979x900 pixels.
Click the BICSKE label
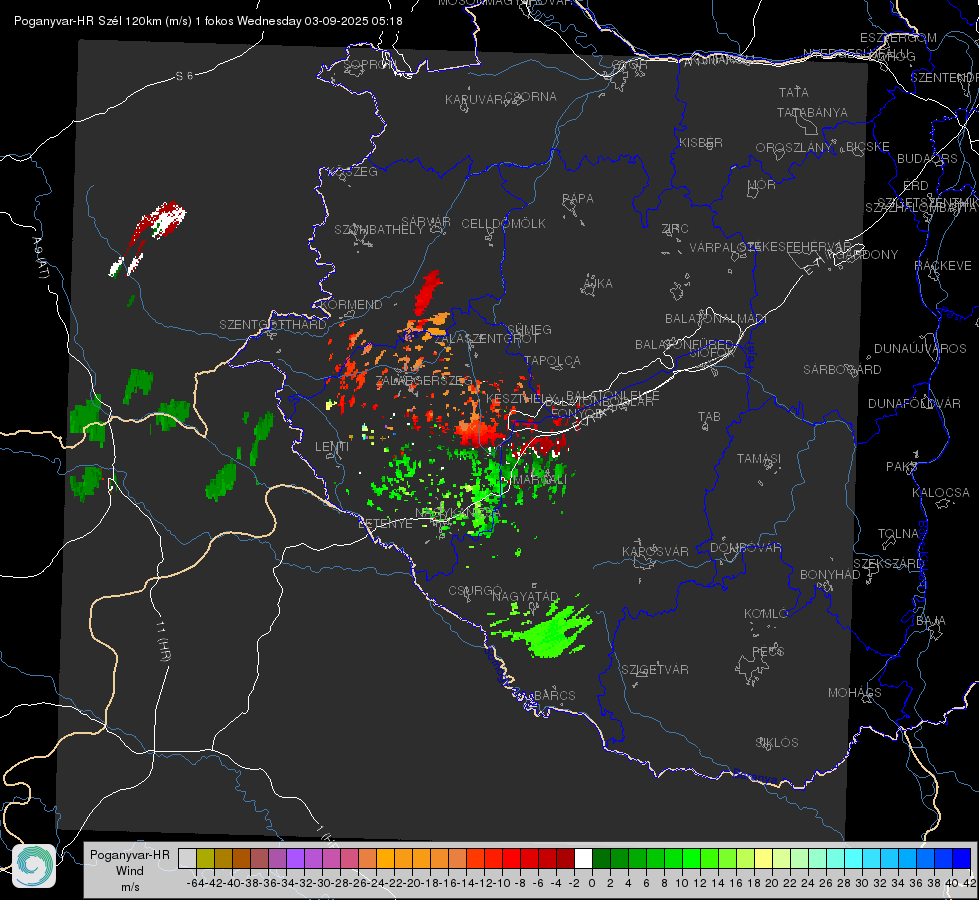click(868, 147)
